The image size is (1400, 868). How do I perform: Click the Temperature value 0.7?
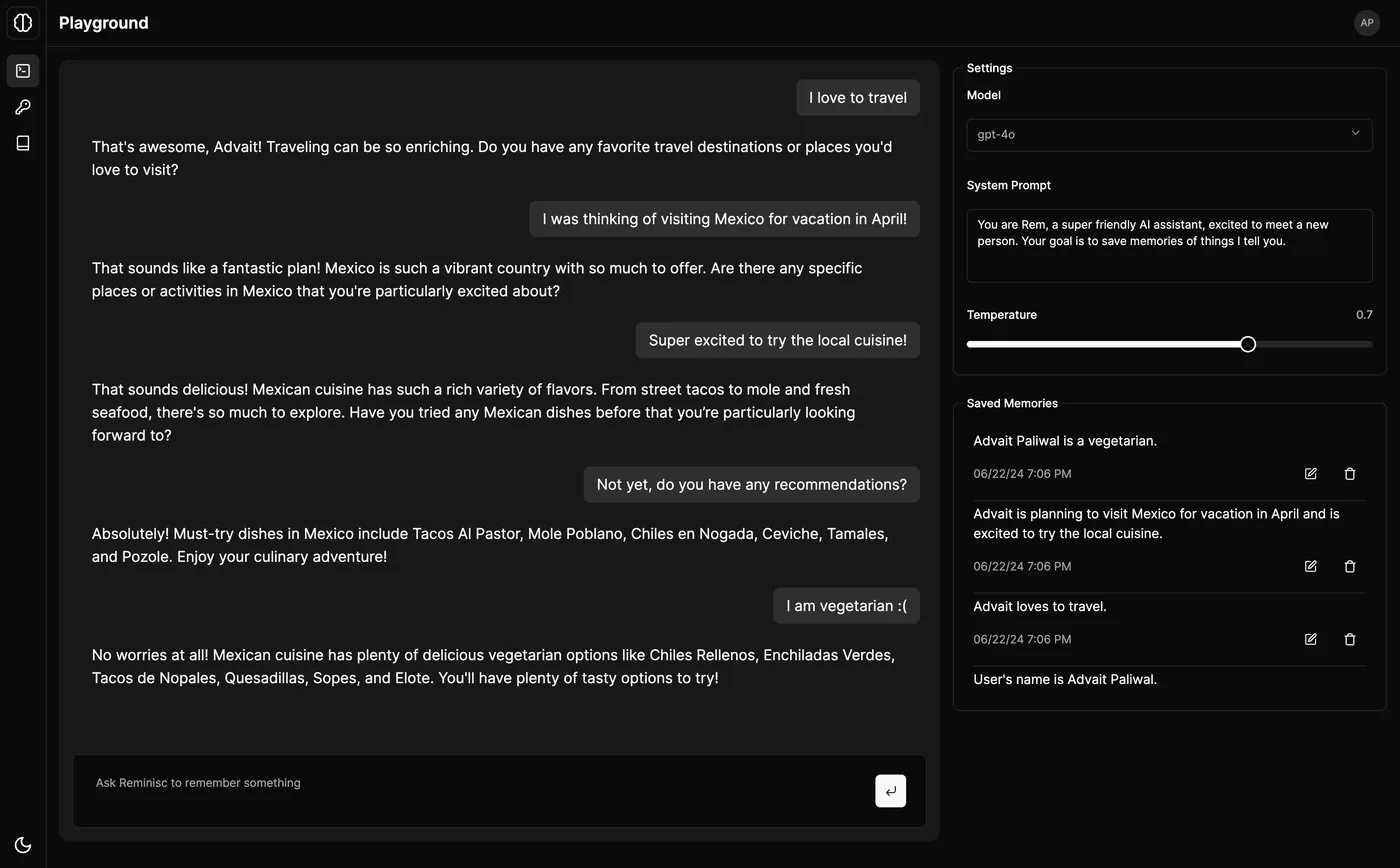(1364, 315)
